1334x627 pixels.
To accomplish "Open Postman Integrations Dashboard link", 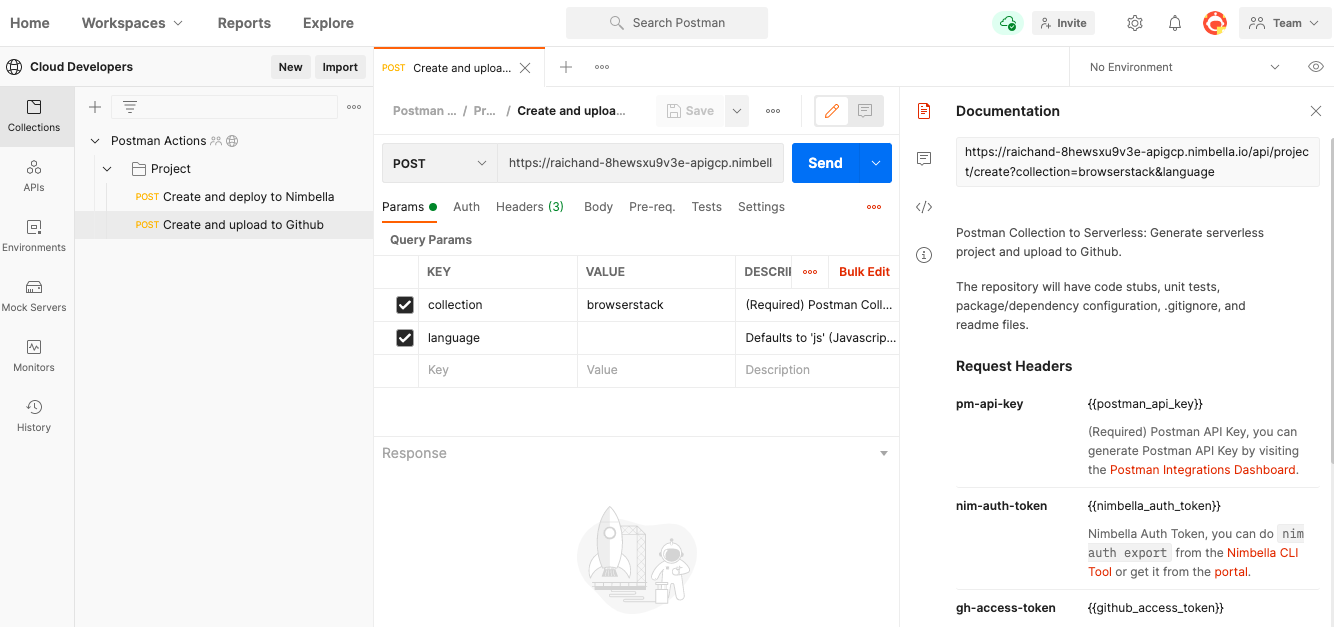I will pyautogui.click(x=1203, y=470).
